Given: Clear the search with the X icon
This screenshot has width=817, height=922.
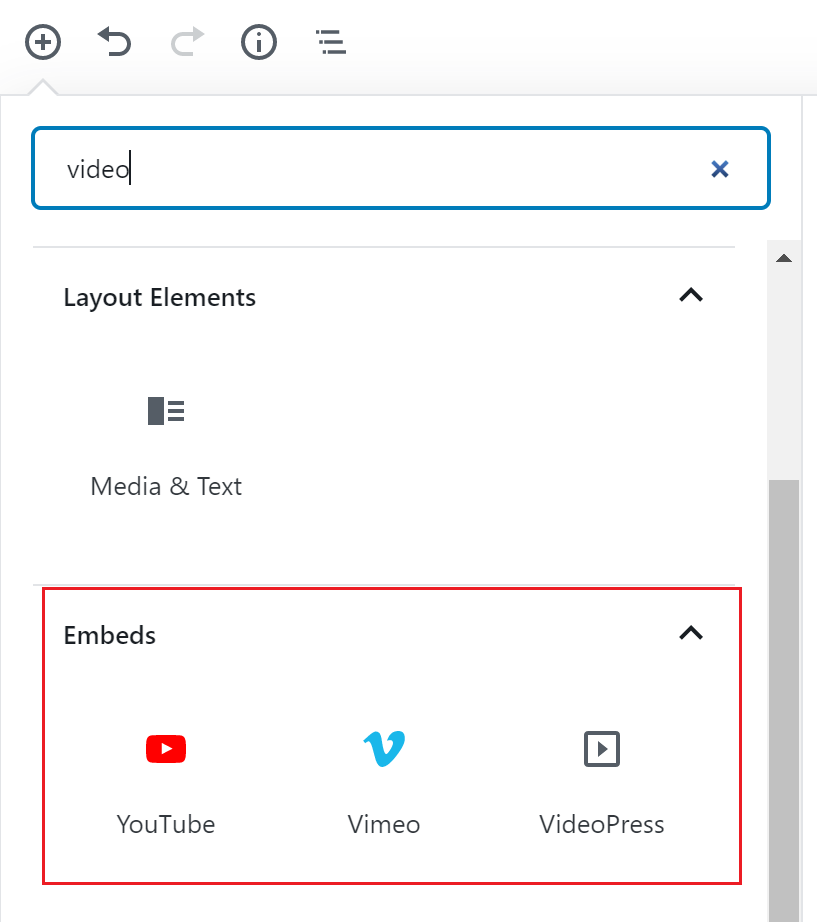Looking at the screenshot, I should tap(720, 169).
